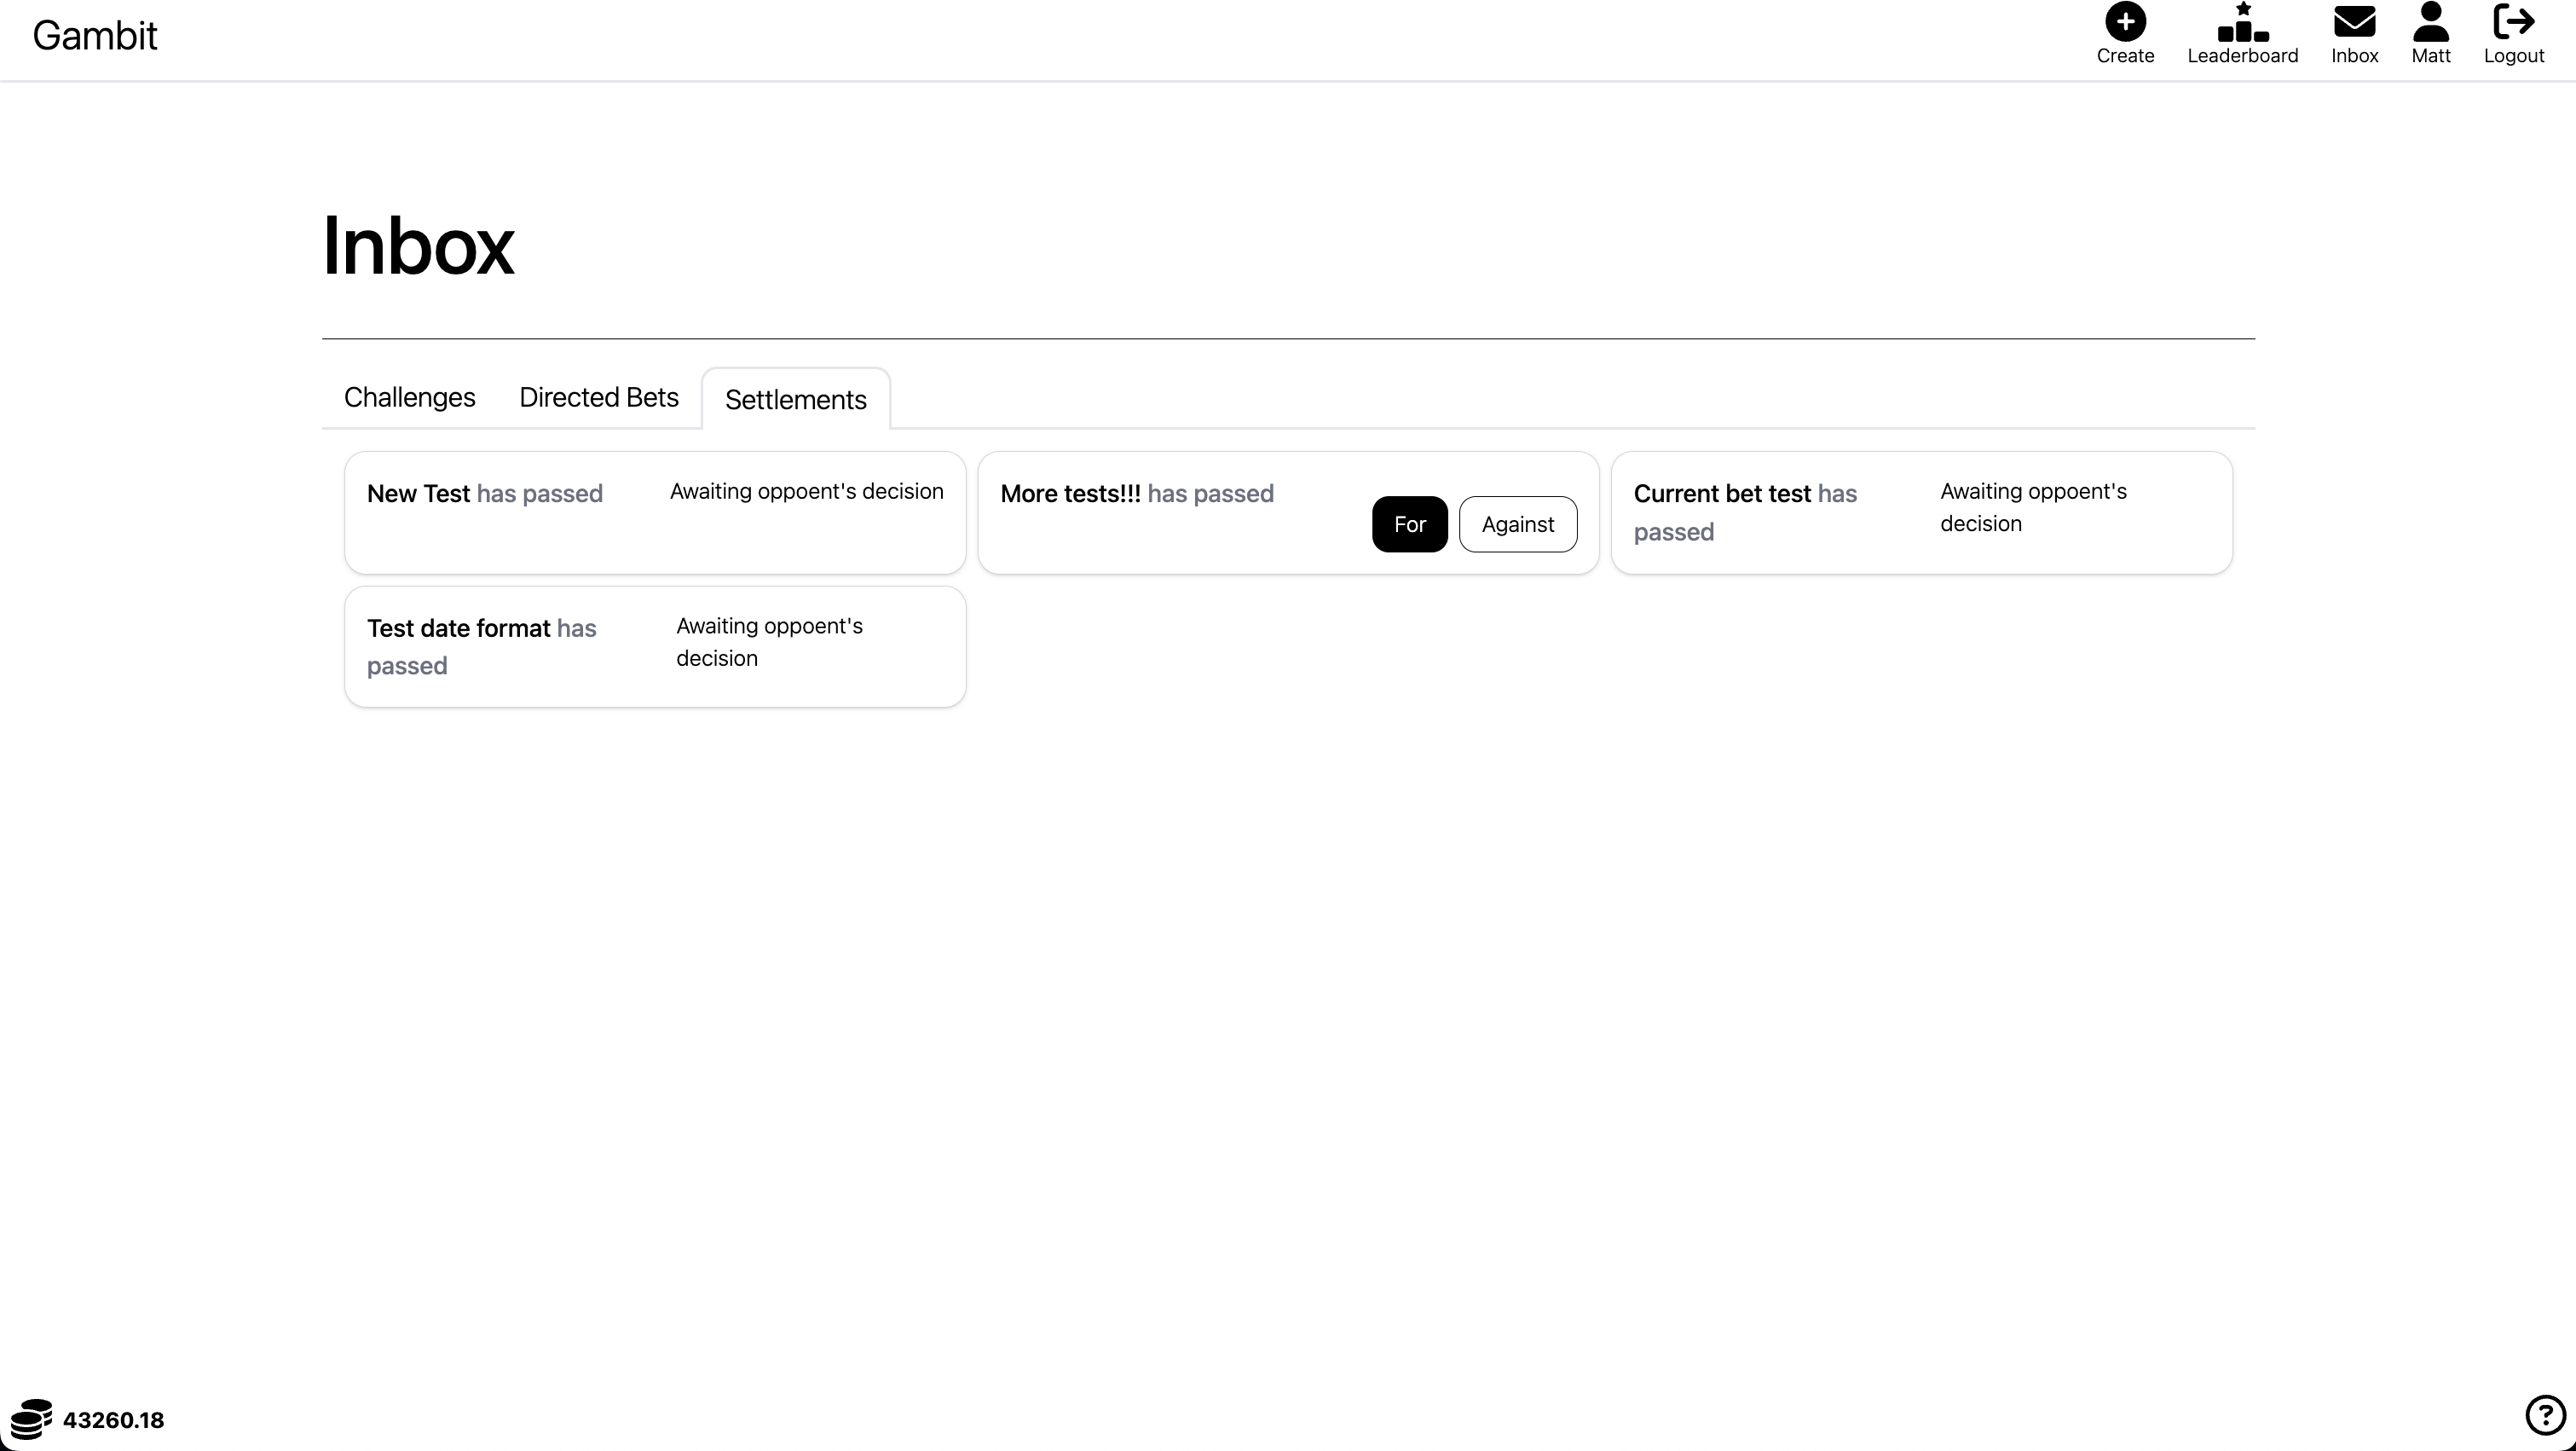Click the Gambit logo to go home
The image size is (2576, 1451).
point(95,36)
